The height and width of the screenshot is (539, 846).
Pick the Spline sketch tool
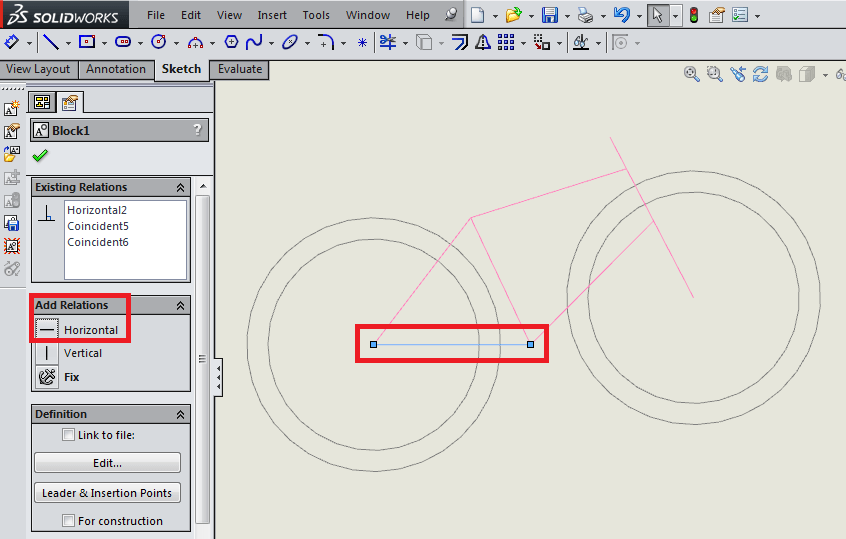[255, 42]
